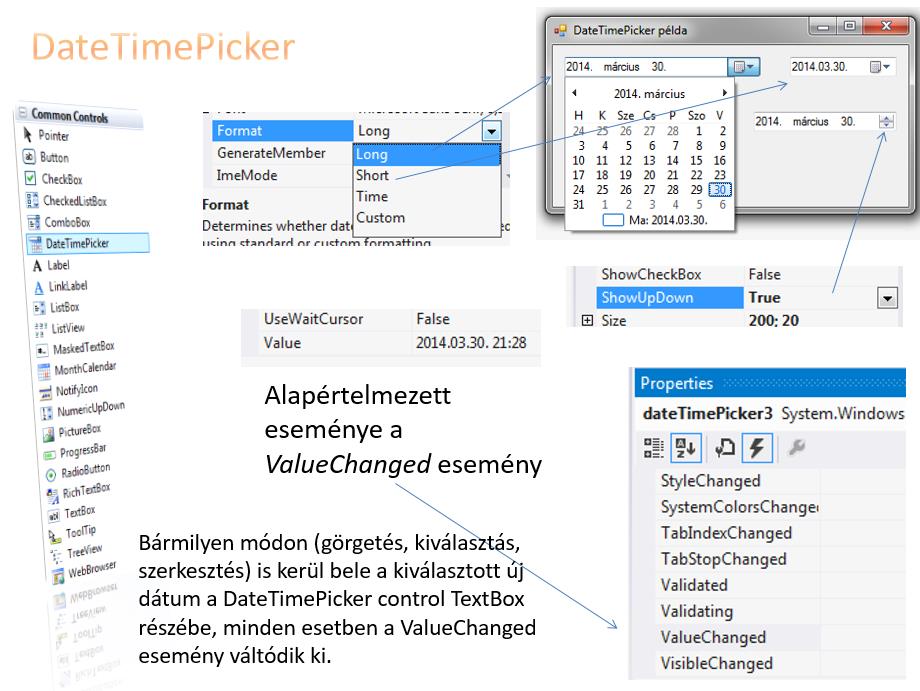Select day 30 in March calendar
Screen dimensions: 920x691
tap(720, 189)
